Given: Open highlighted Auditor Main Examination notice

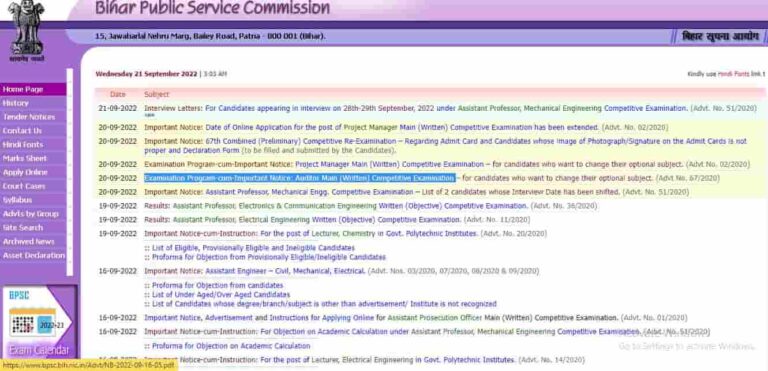Looking at the screenshot, I should pyautogui.click(x=300, y=178).
